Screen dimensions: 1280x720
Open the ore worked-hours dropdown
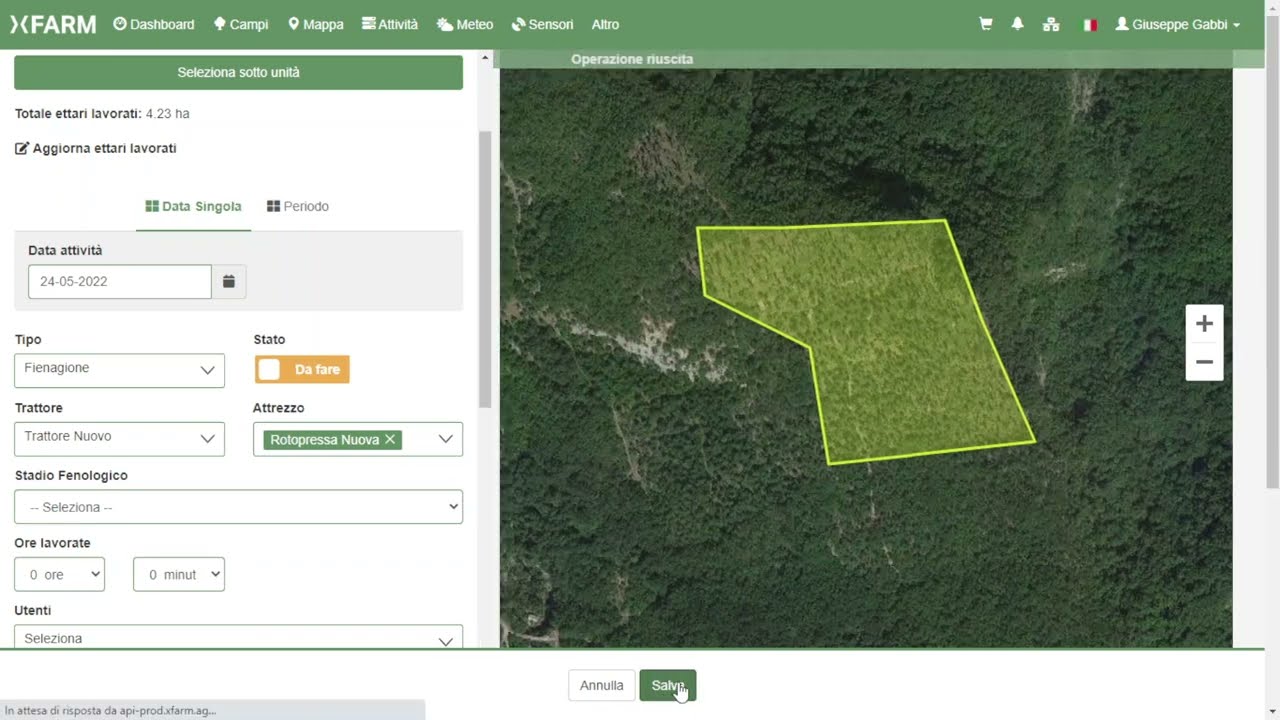pyautogui.click(x=59, y=574)
